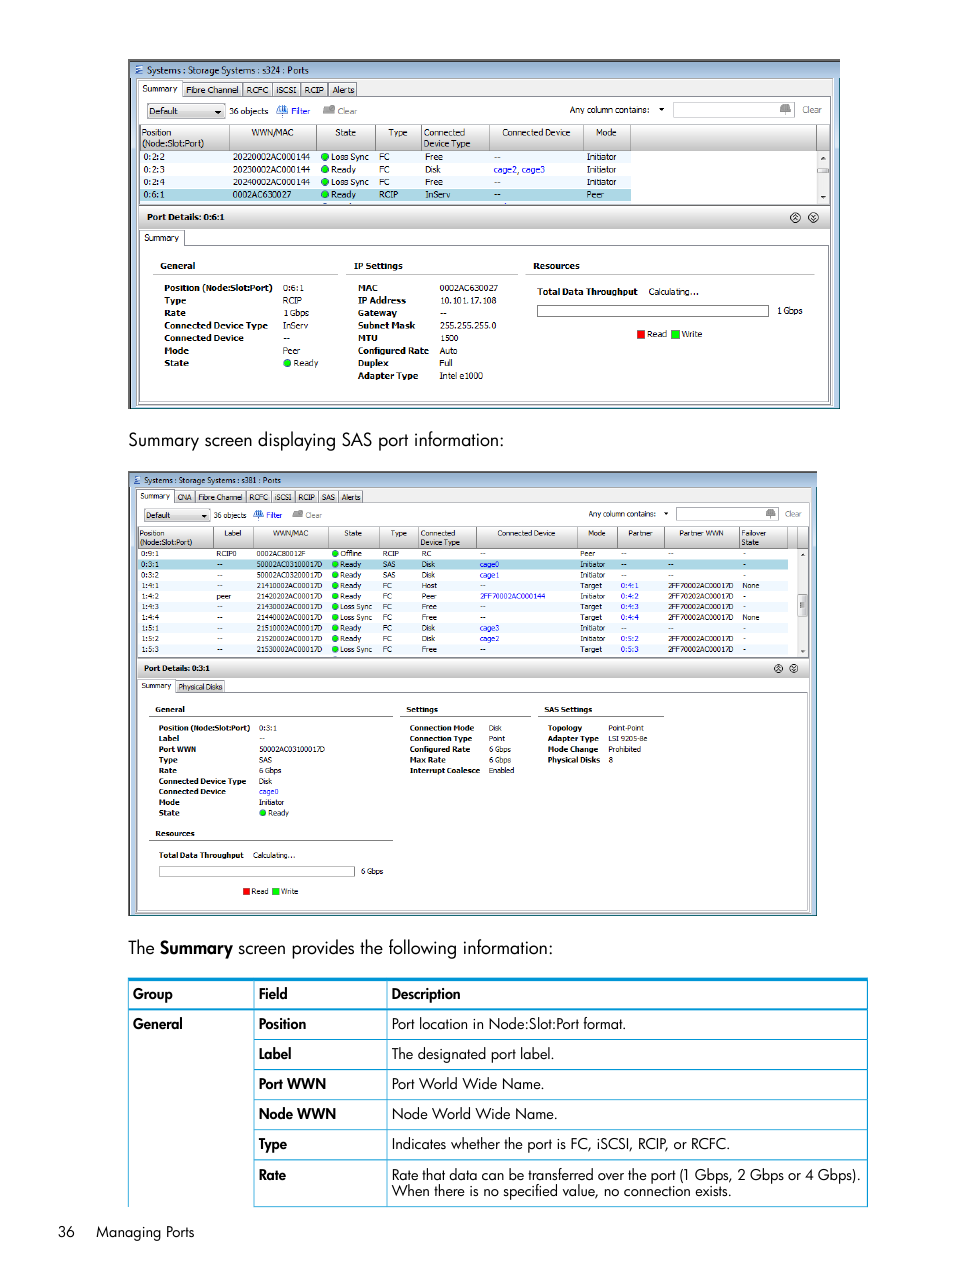This screenshot has width=954, height=1271.
Task: Click the Clear filter icon in s381 window
Action: coord(298,515)
